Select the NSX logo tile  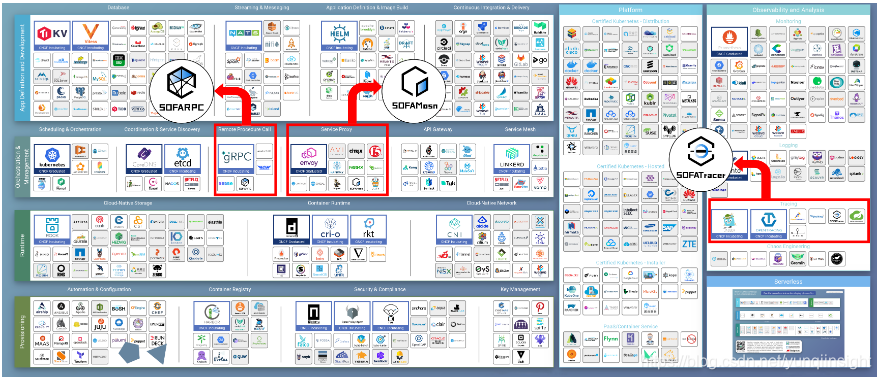tap(443, 270)
